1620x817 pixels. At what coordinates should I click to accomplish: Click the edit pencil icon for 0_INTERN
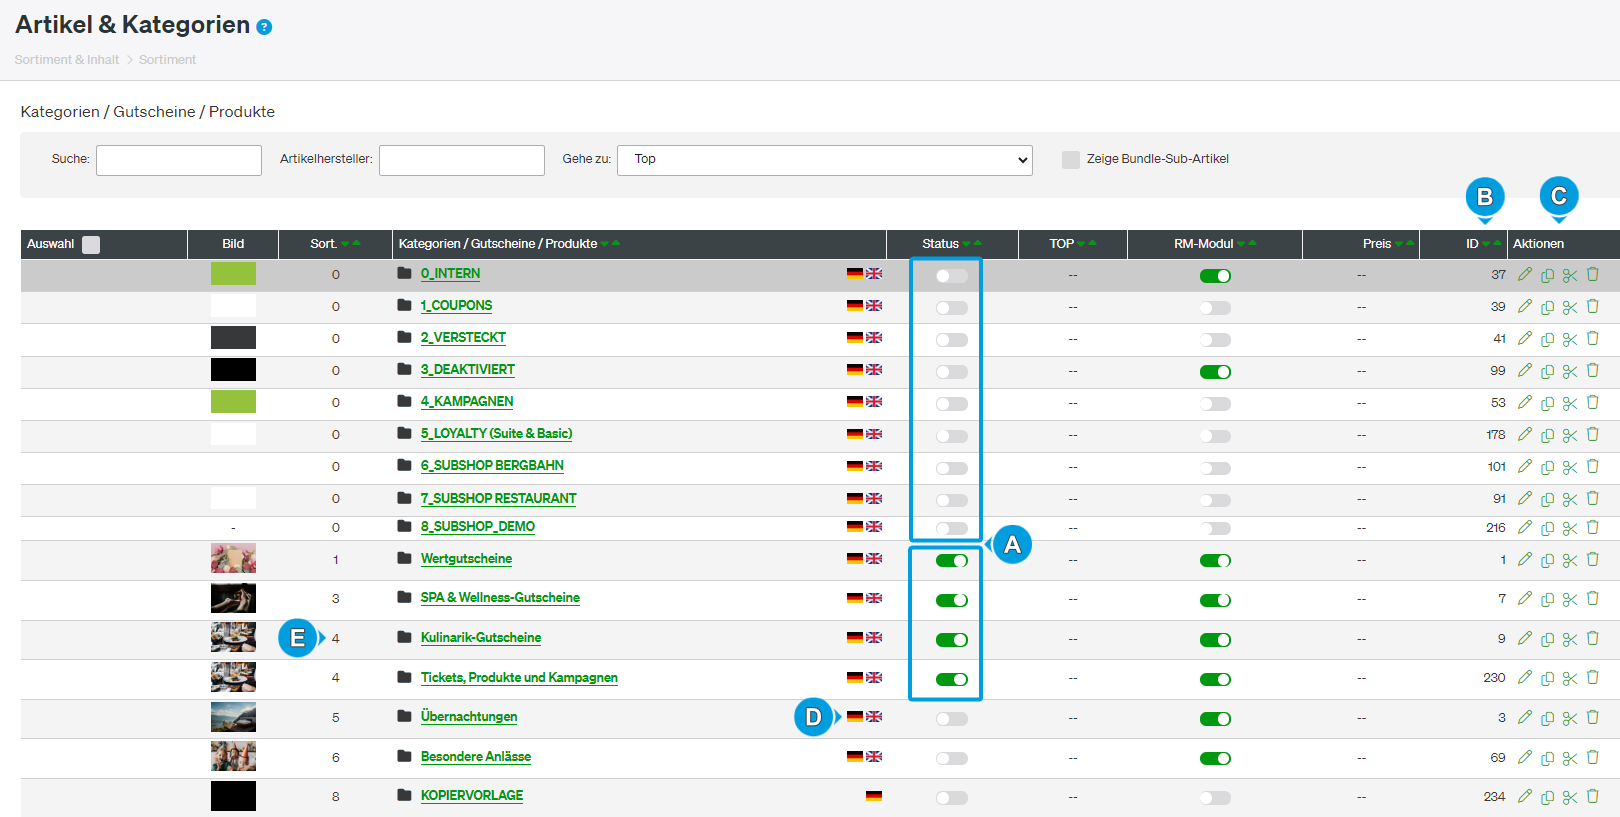[x=1524, y=274]
